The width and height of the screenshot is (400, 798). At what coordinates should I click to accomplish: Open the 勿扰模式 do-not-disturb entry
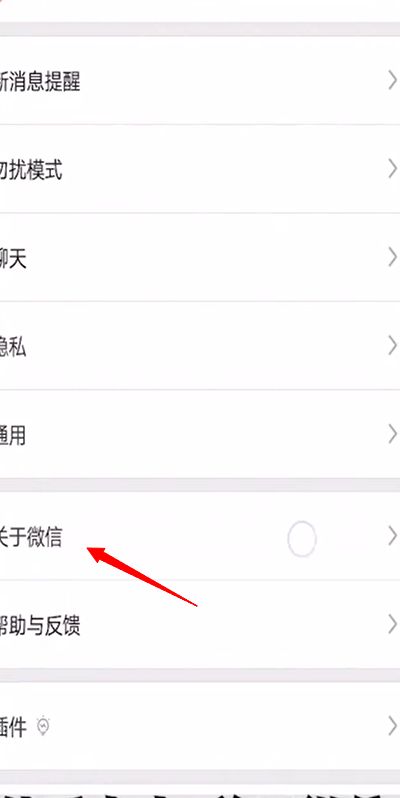pos(200,169)
